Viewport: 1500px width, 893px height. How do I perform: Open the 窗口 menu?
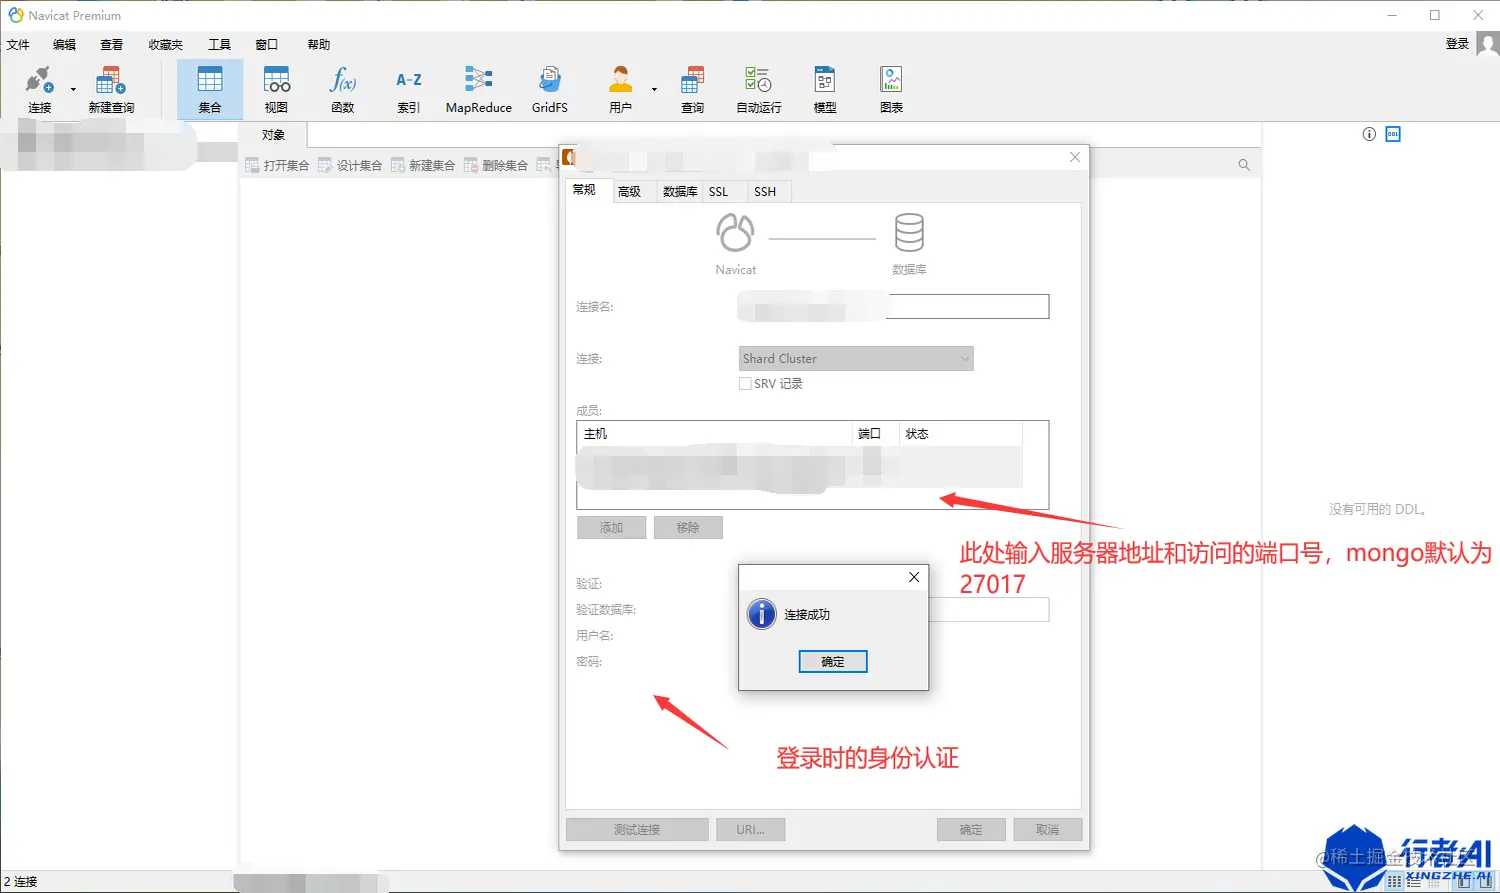267,44
